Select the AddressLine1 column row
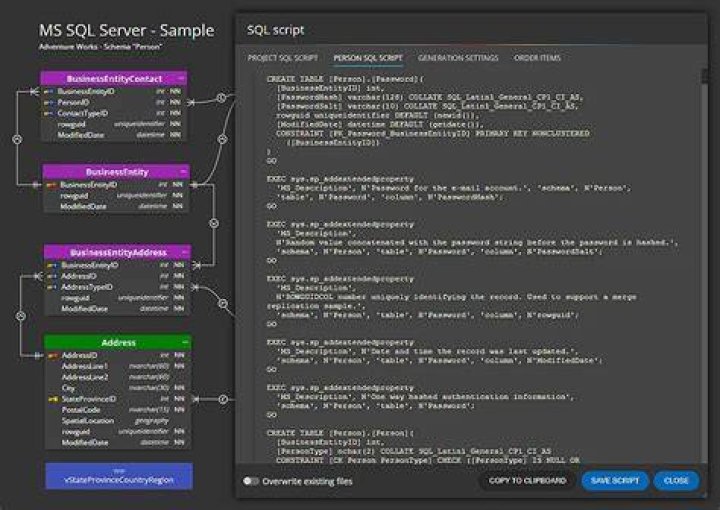 (118, 366)
